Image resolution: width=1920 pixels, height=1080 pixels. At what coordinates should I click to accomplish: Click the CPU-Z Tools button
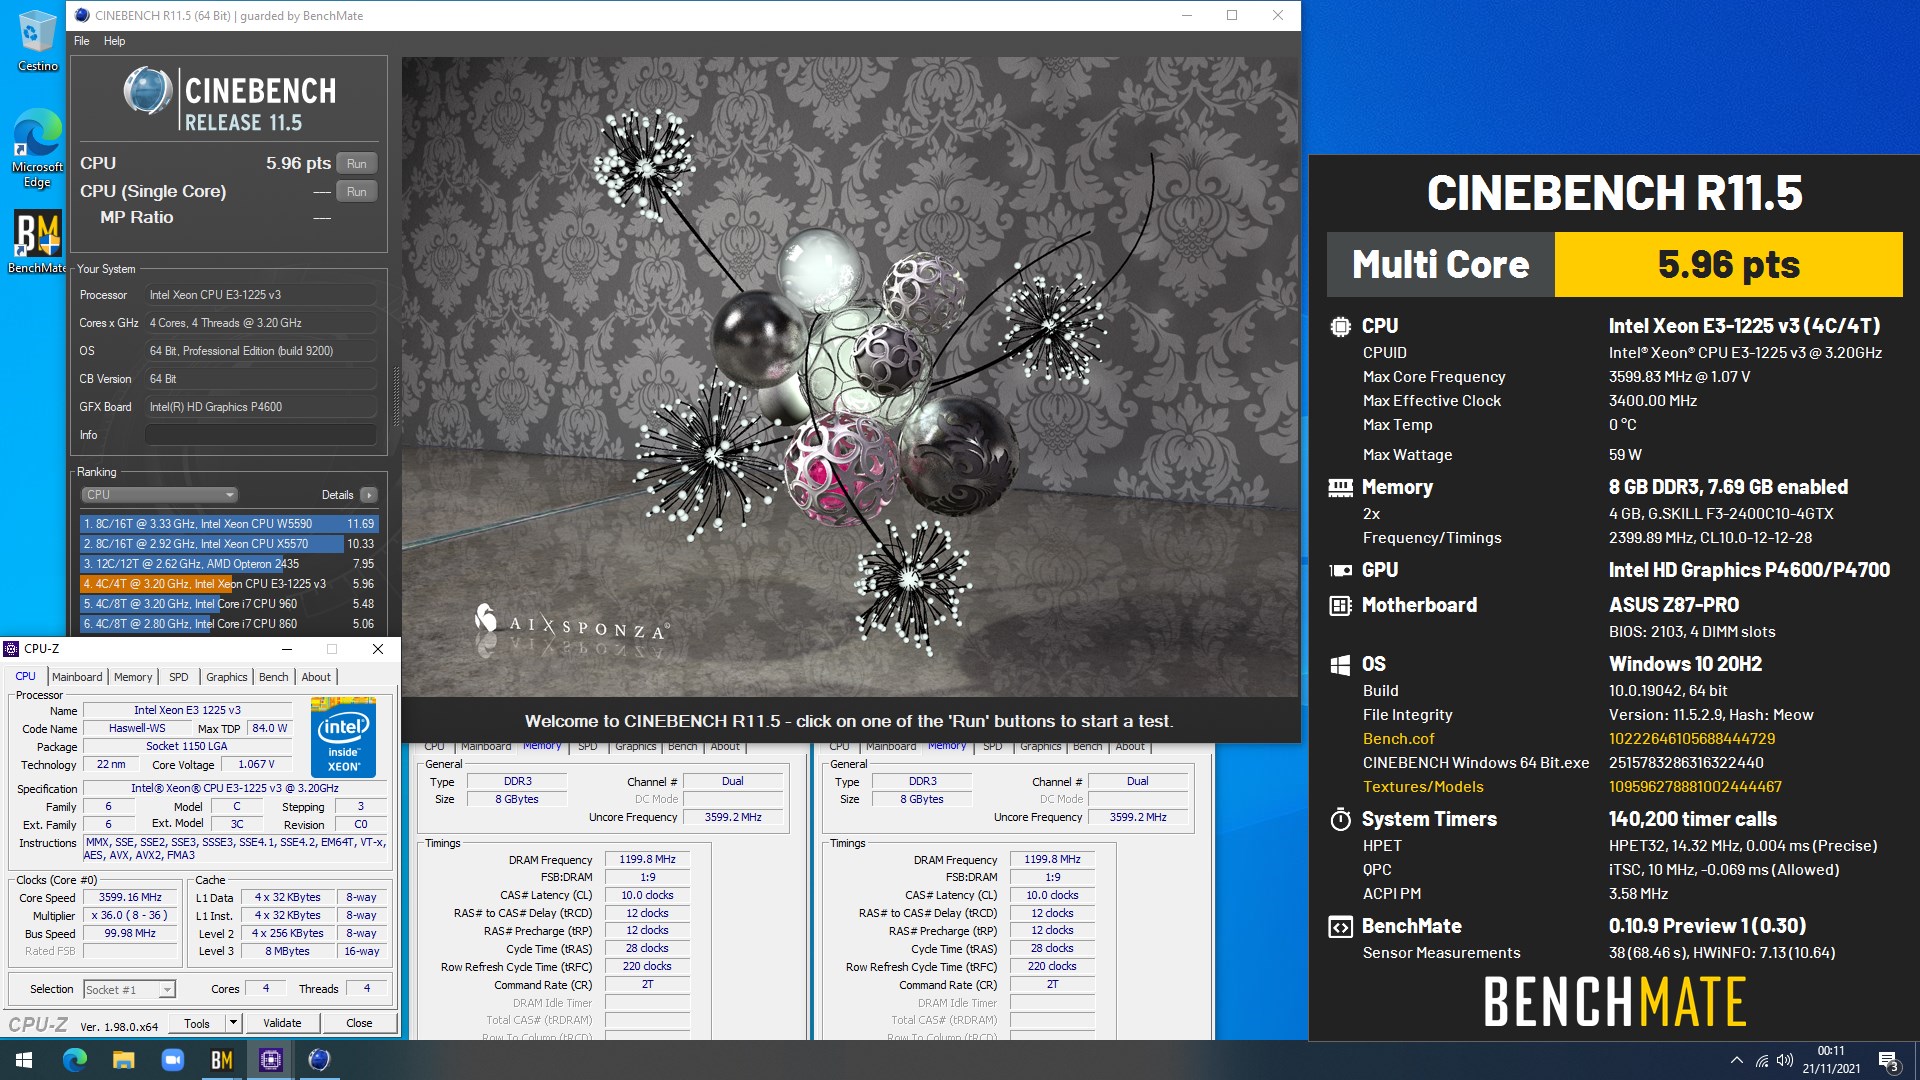[197, 1023]
